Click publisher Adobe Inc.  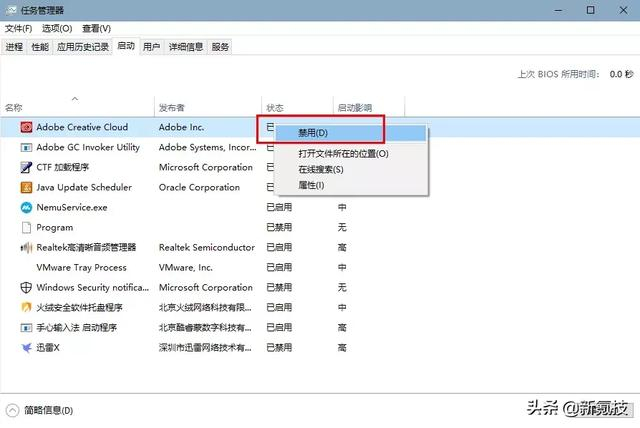[x=181, y=127]
